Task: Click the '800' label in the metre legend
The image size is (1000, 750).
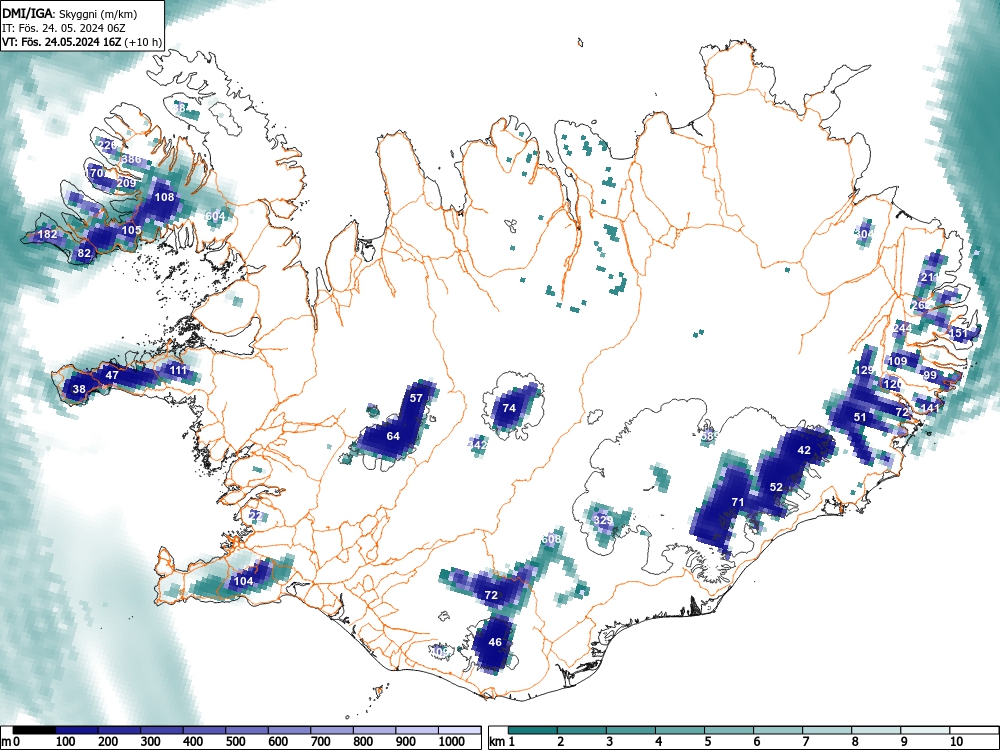Action: pos(363,742)
